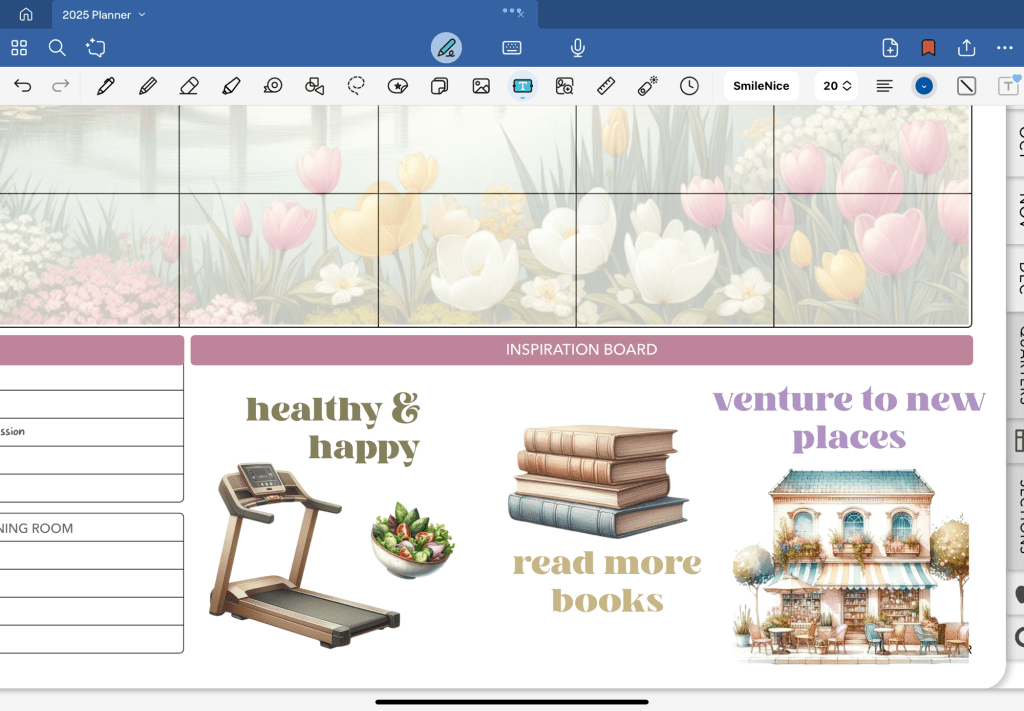
Task: Open the blue text color swatch
Action: 924,86
